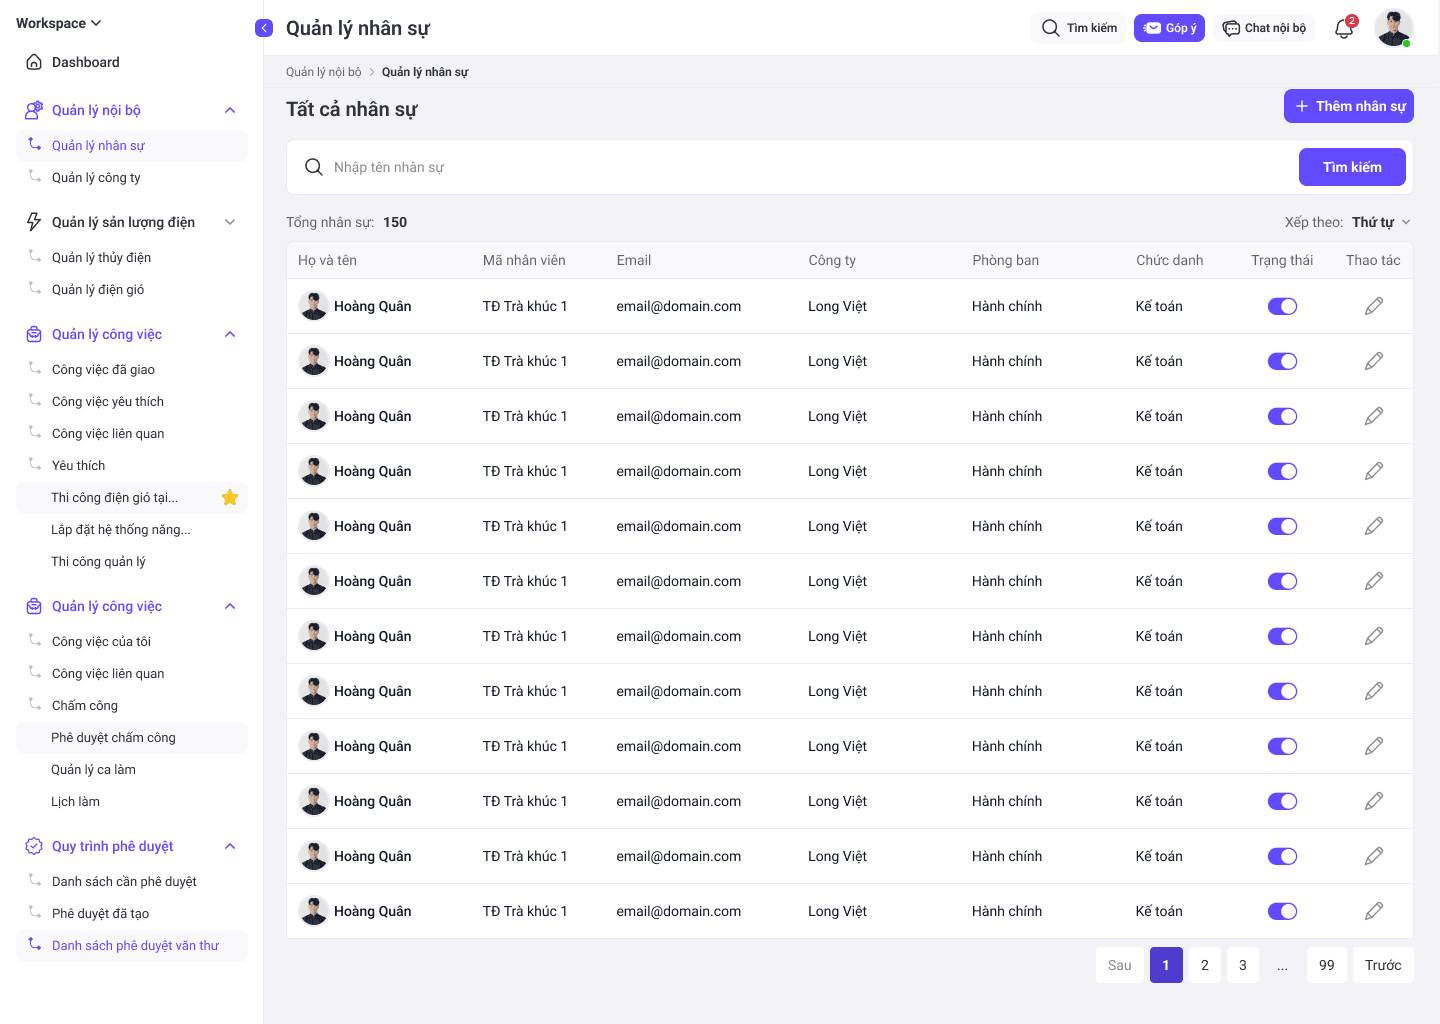Open the Workspace dropdown
The image size is (1440, 1024).
click(x=59, y=23)
